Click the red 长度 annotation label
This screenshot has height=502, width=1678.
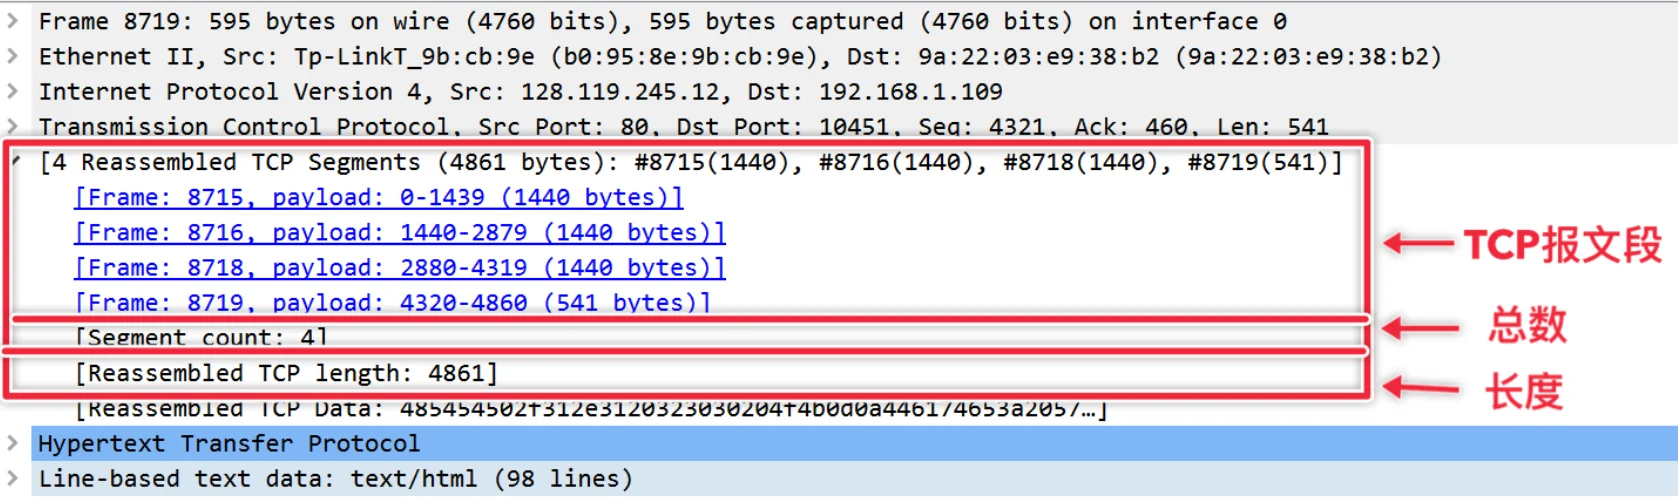pyautogui.click(x=1523, y=391)
